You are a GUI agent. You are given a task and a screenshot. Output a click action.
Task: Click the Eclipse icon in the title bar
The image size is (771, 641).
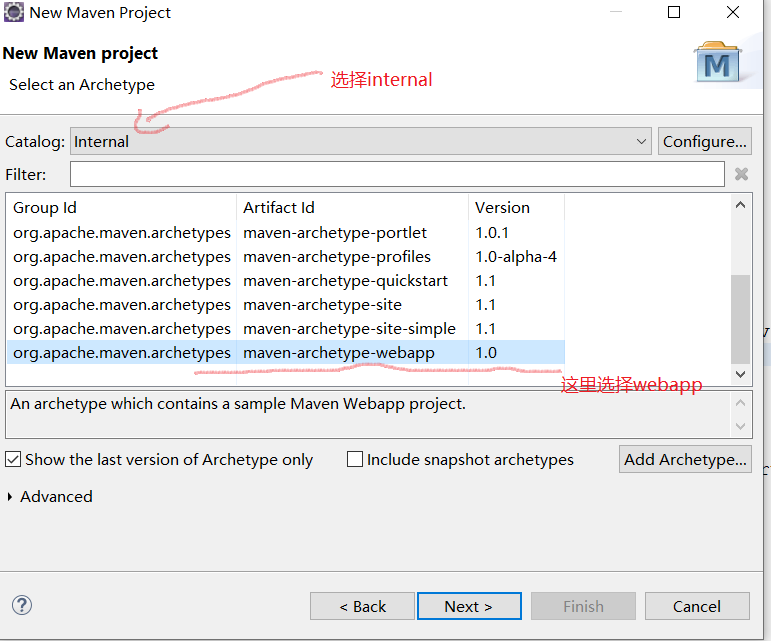(13, 12)
